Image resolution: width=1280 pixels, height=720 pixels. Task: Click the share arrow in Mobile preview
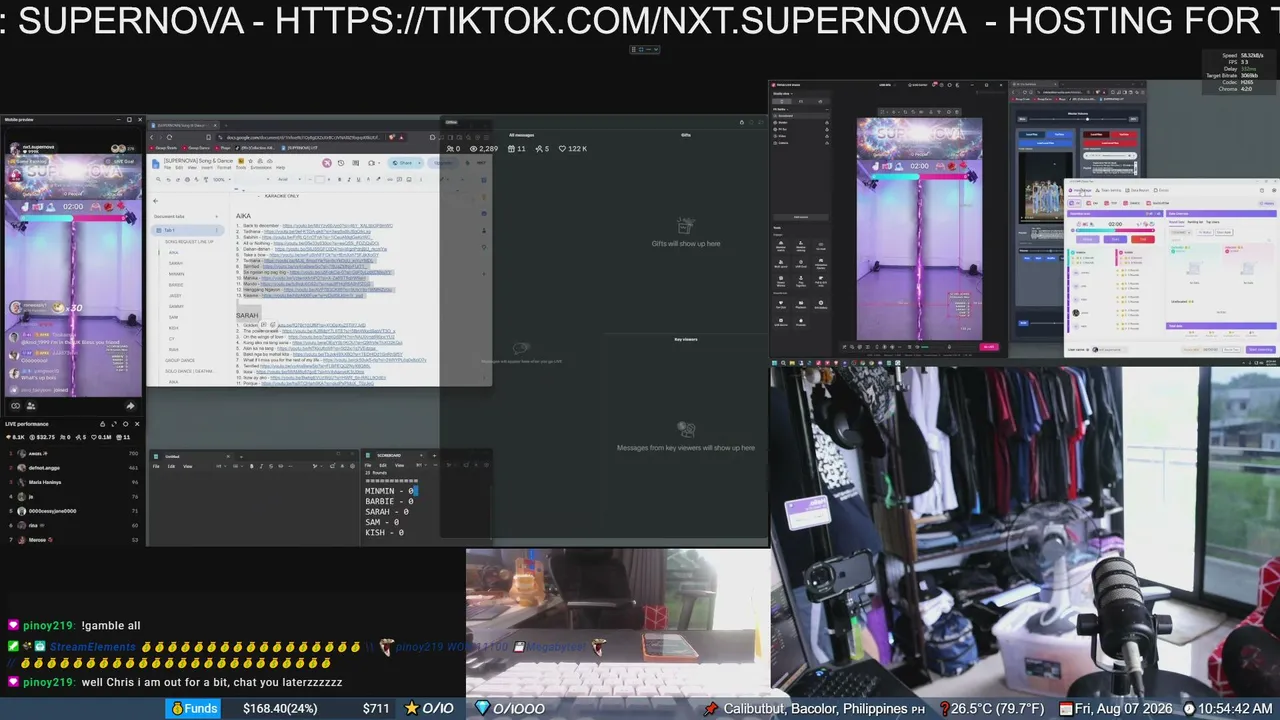(x=130, y=406)
